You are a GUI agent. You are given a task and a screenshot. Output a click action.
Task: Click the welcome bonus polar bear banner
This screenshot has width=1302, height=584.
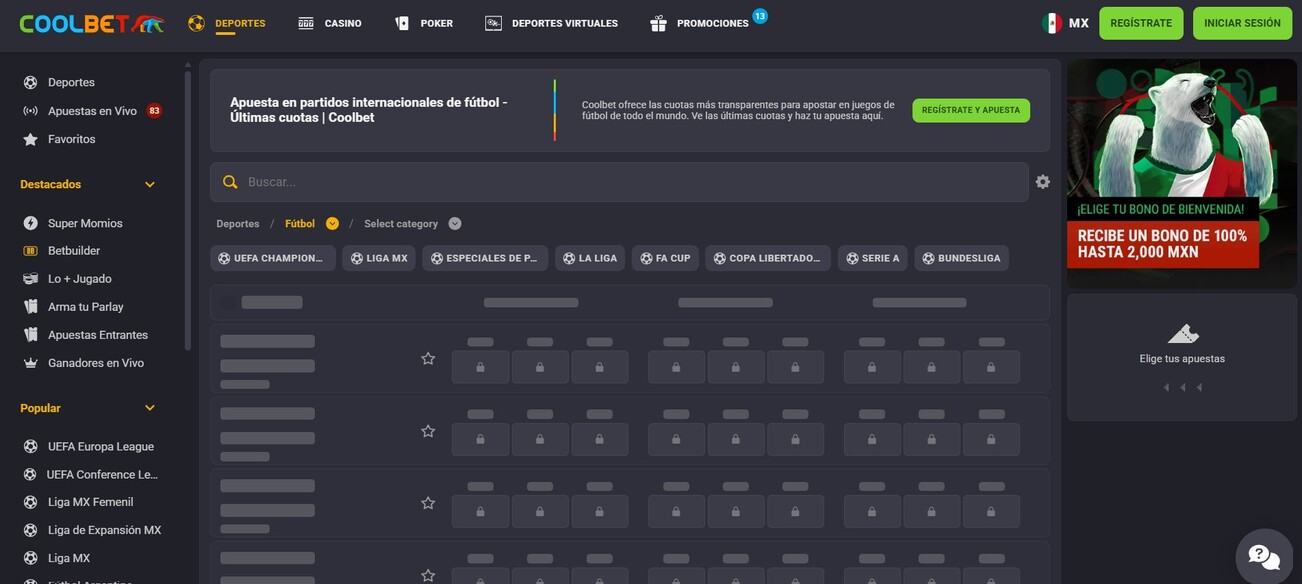pos(1182,173)
